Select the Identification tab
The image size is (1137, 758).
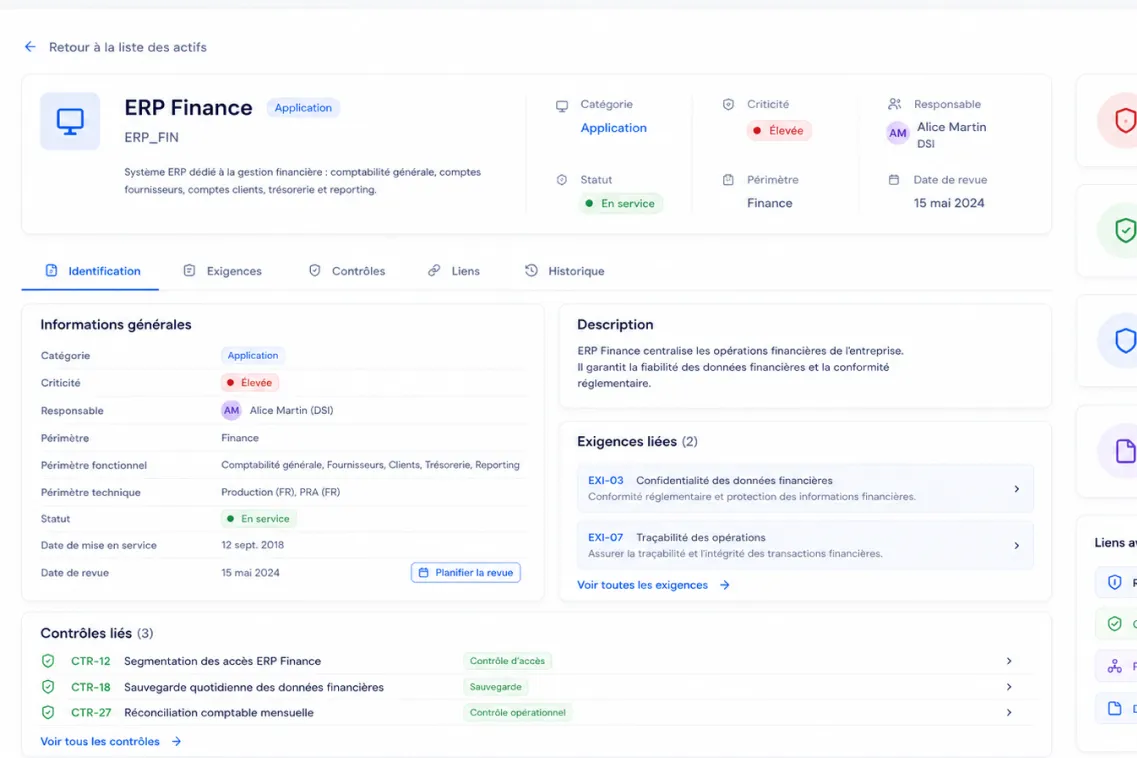[92, 271]
